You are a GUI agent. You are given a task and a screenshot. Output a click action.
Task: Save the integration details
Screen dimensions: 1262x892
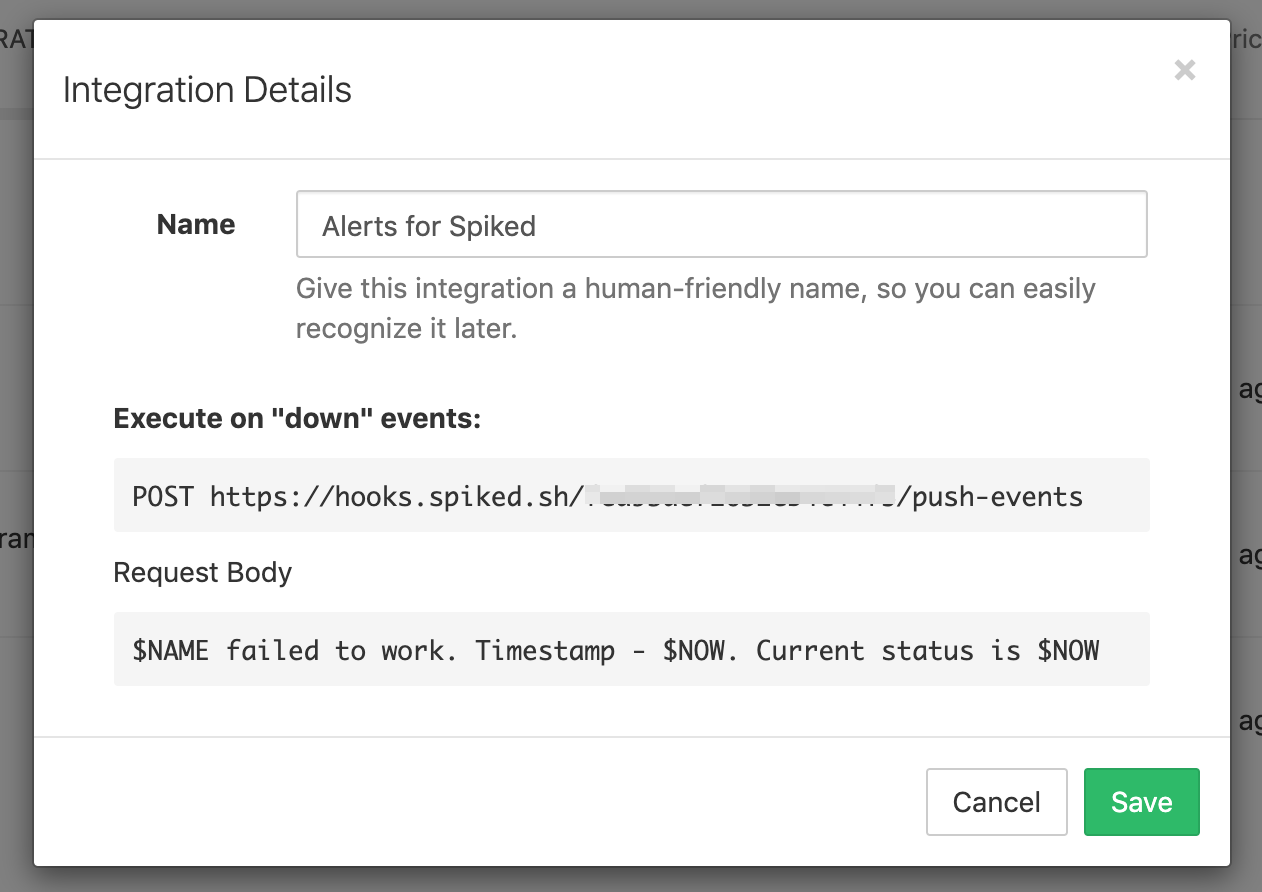[x=1141, y=802]
